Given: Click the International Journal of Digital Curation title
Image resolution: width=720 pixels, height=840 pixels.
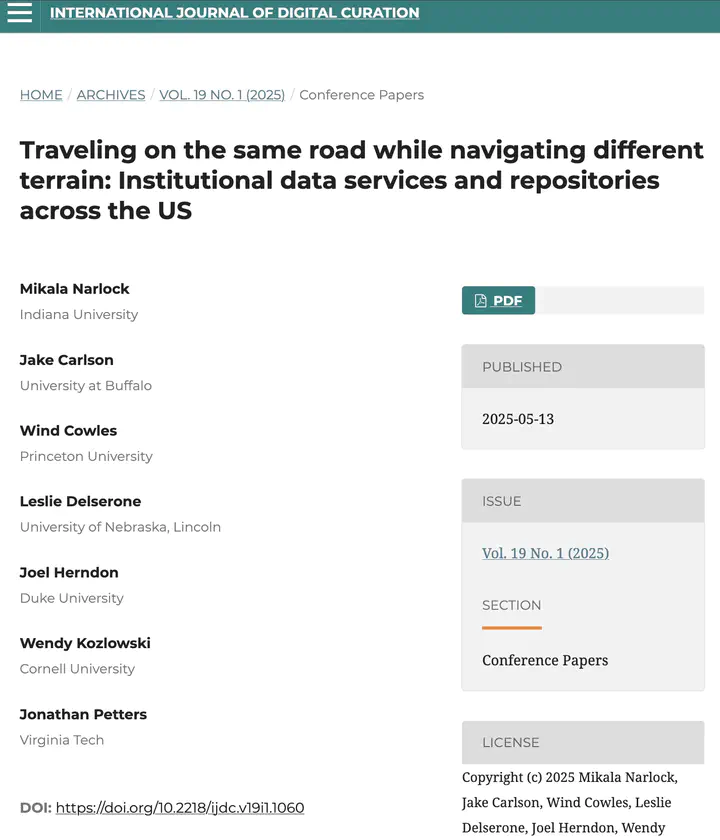Looking at the screenshot, I should pos(234,13).
